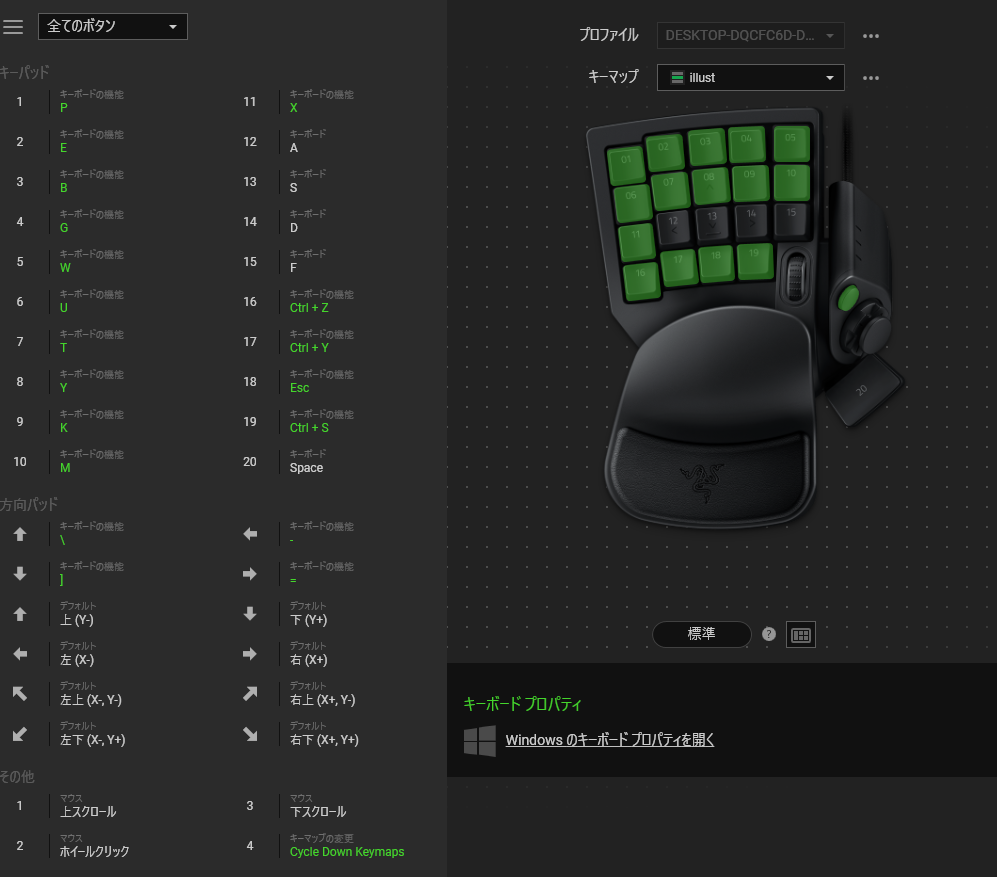Expand the 全てのボタン dropdown
Viewport: 997px width, 877px height.
pyautogui.click(x=112, y=26)
